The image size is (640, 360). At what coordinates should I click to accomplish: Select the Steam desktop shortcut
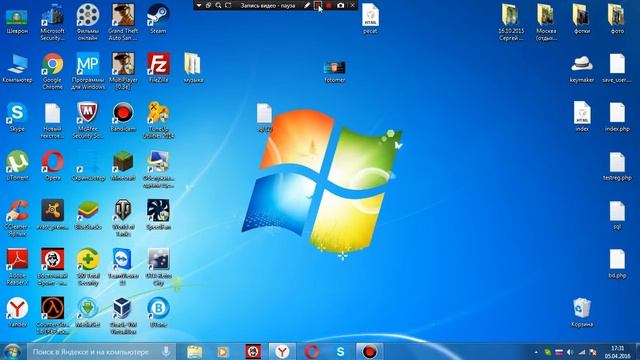(x=158, y=20)
